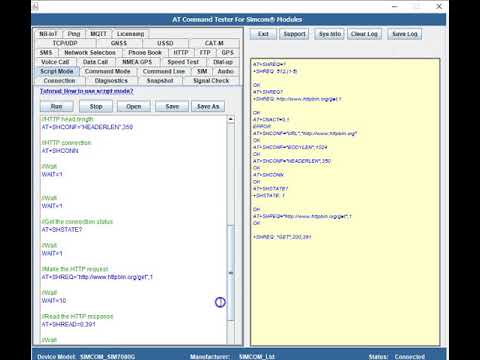Image resolution: width=480 pixels, height=360 pixels.
Task: Open the Snapshot tab
Action: point(160,81)
